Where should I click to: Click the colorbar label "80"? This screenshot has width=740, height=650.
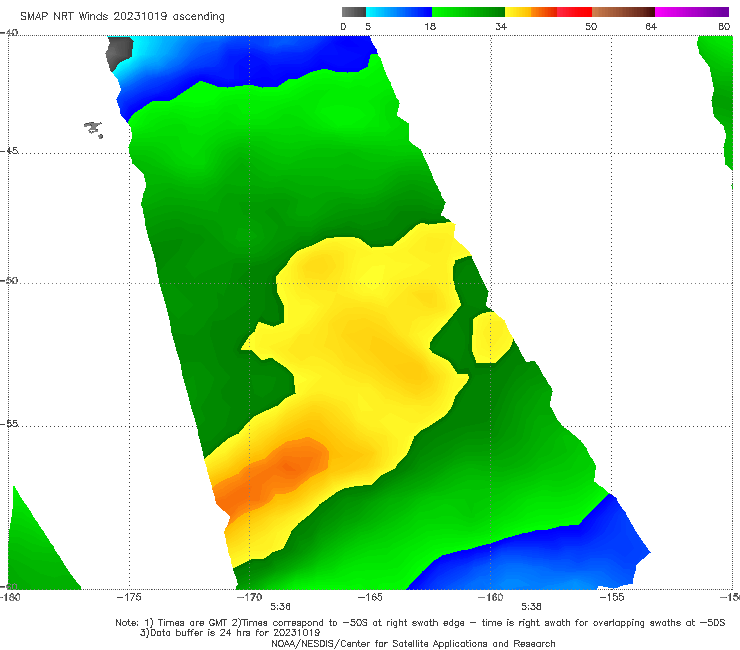click(x=724, y=26)
